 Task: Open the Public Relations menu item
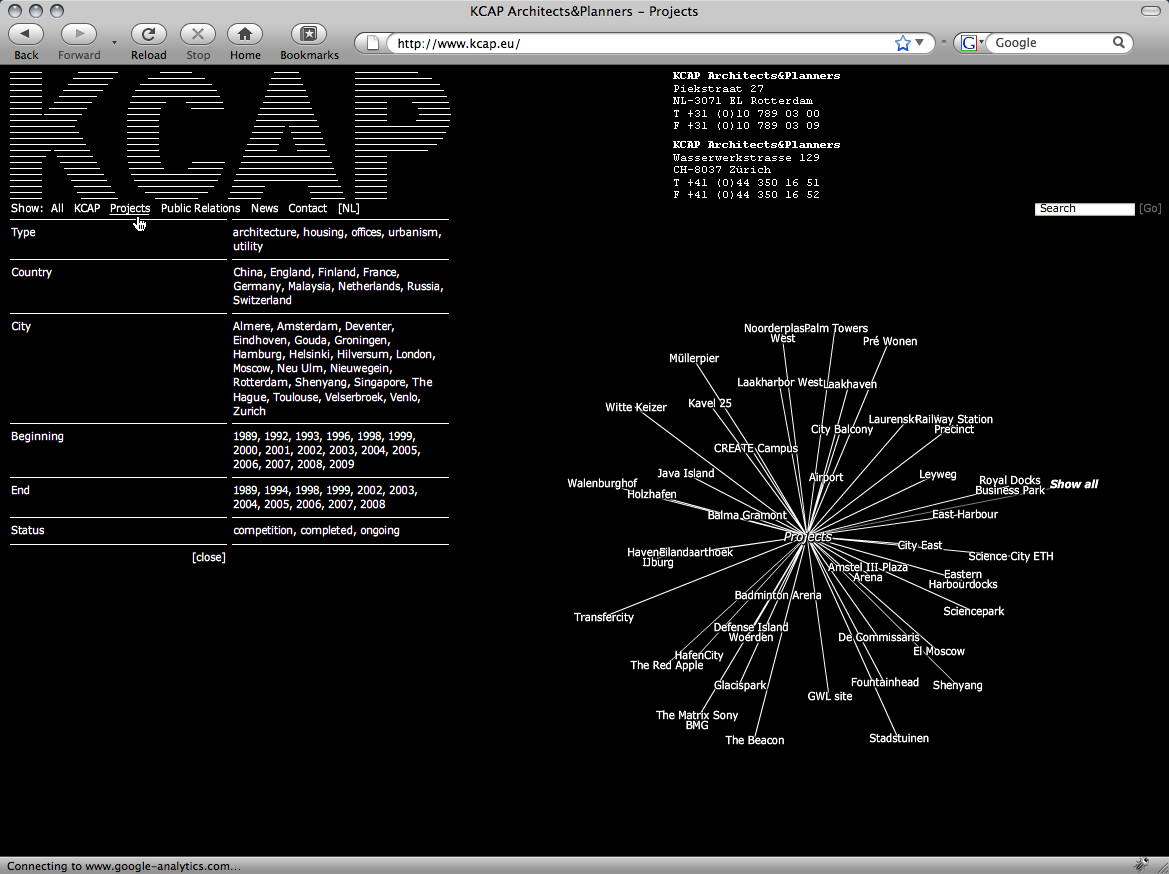pos(200,208)
